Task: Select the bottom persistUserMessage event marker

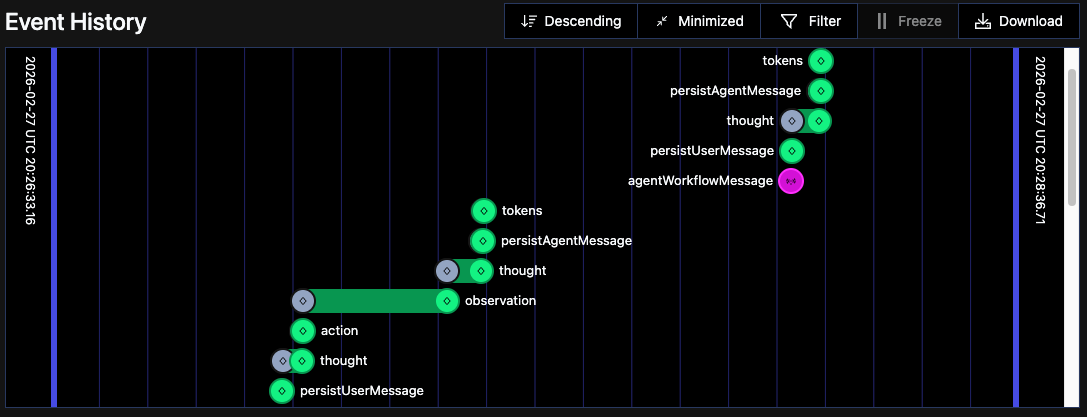Action: click(282, 391)
